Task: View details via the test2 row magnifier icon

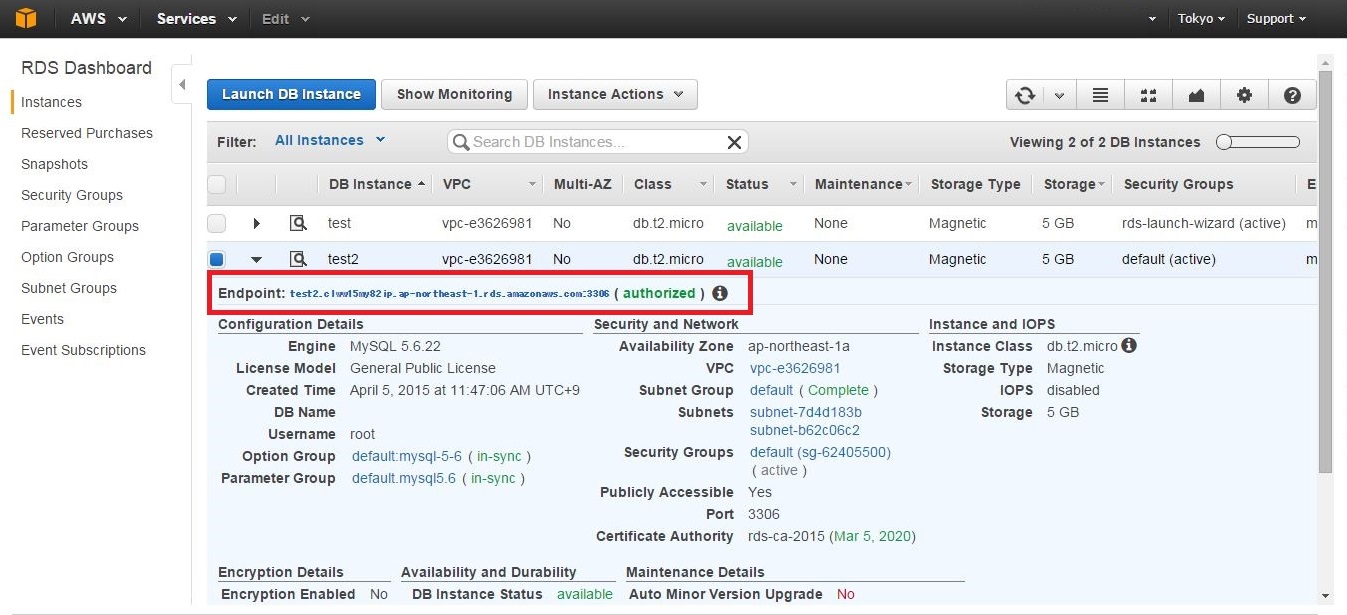Action: tap(298, 259)
